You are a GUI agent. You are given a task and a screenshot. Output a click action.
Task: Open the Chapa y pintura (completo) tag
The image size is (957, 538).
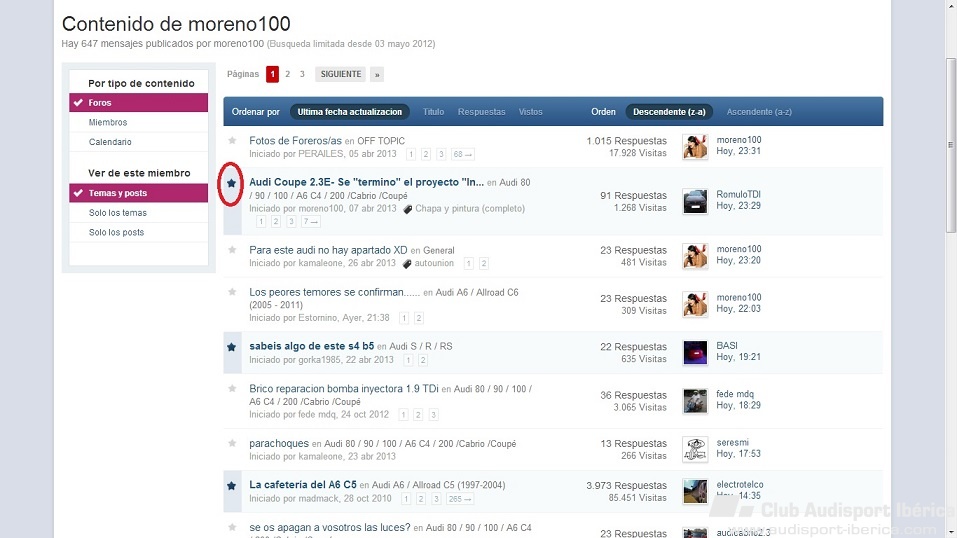[x=470, y=208]
